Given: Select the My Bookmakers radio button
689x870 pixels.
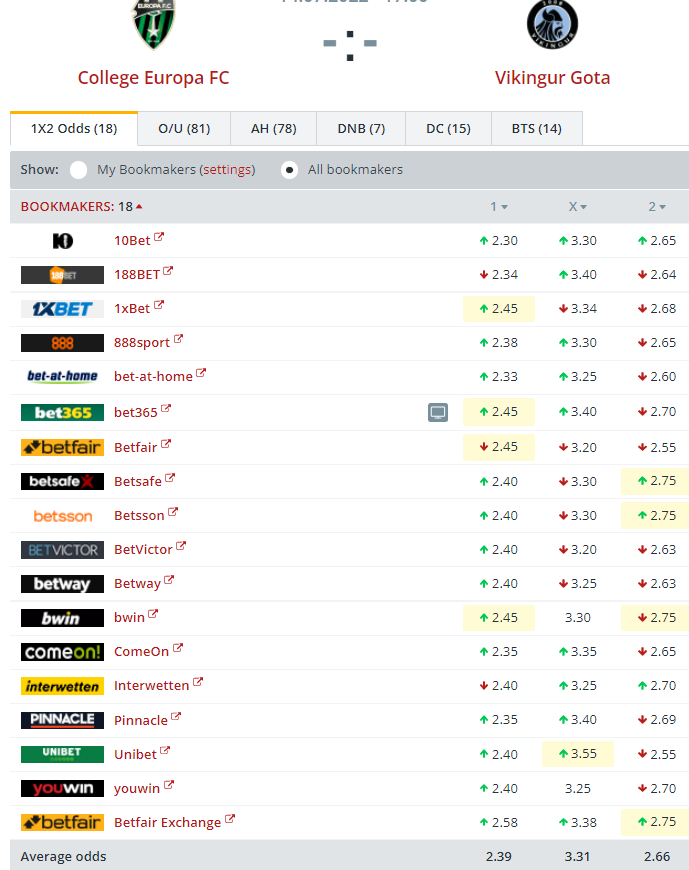Looking at the screenshot, I should (78, 170).
